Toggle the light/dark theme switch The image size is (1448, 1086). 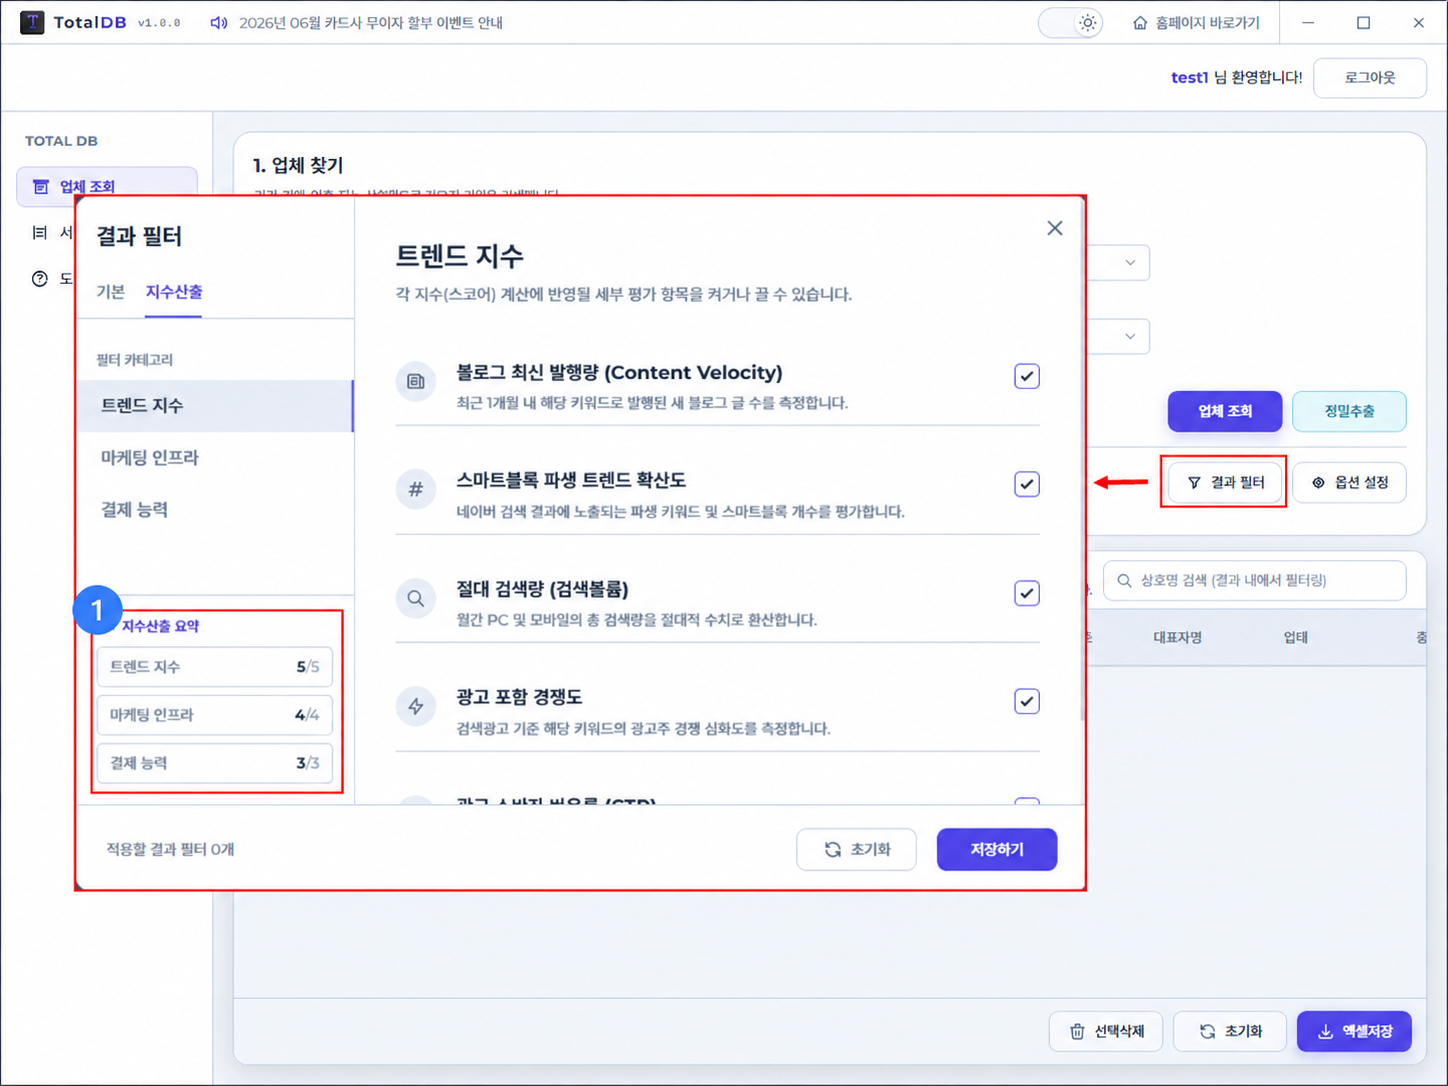tap(1071, 23)
